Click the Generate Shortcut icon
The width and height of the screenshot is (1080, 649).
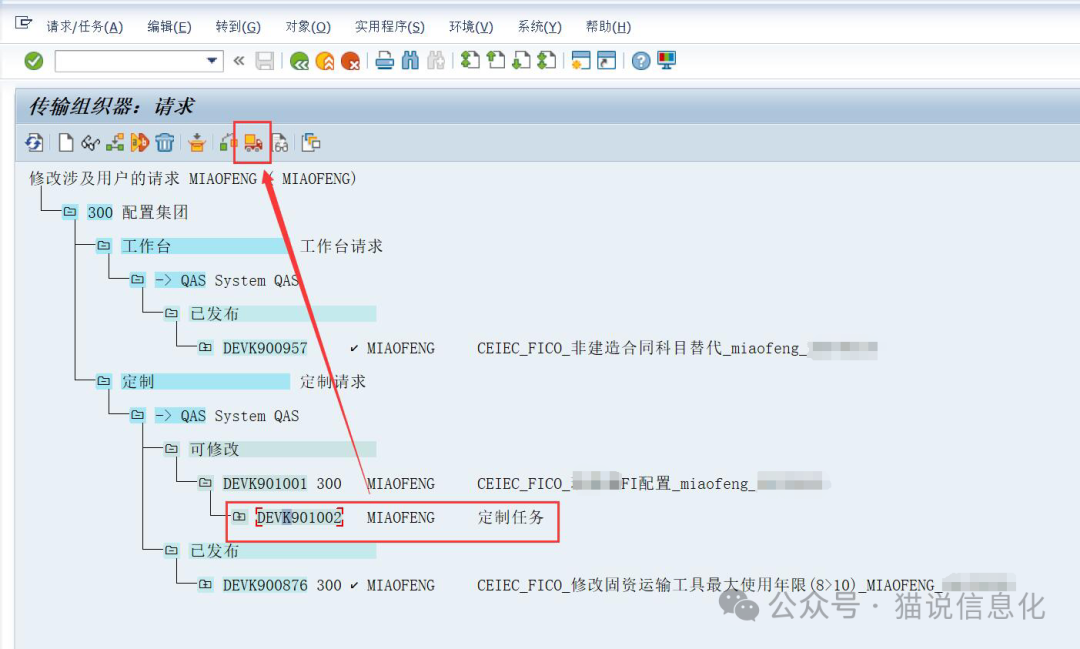(x=607, y=61)
